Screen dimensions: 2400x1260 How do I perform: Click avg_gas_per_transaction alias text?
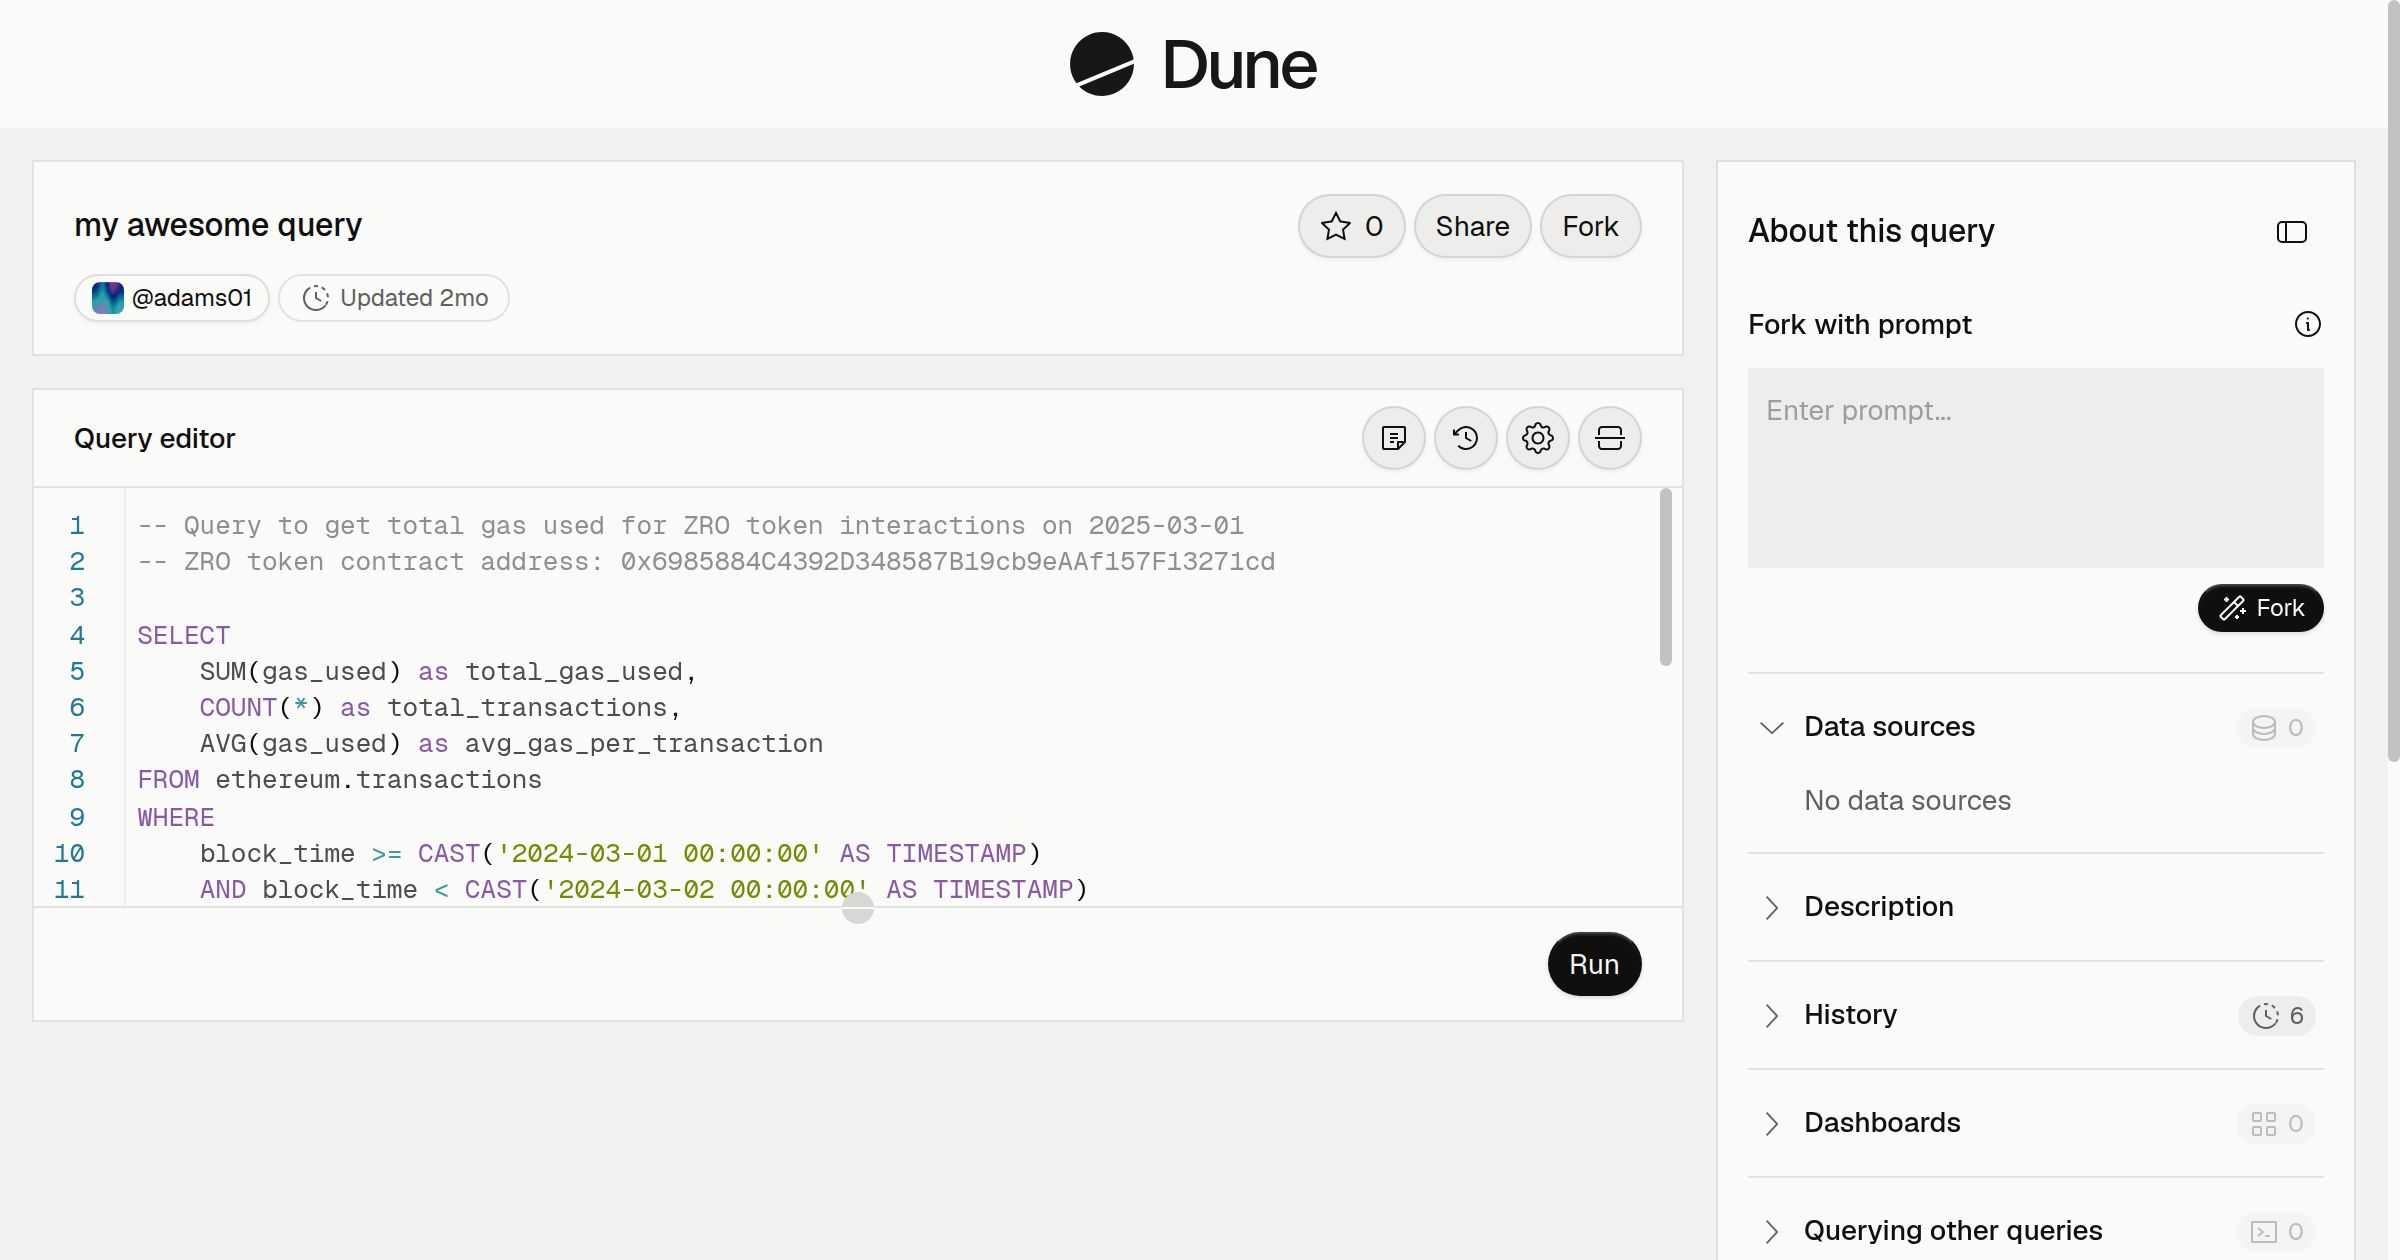coord(644,743)
